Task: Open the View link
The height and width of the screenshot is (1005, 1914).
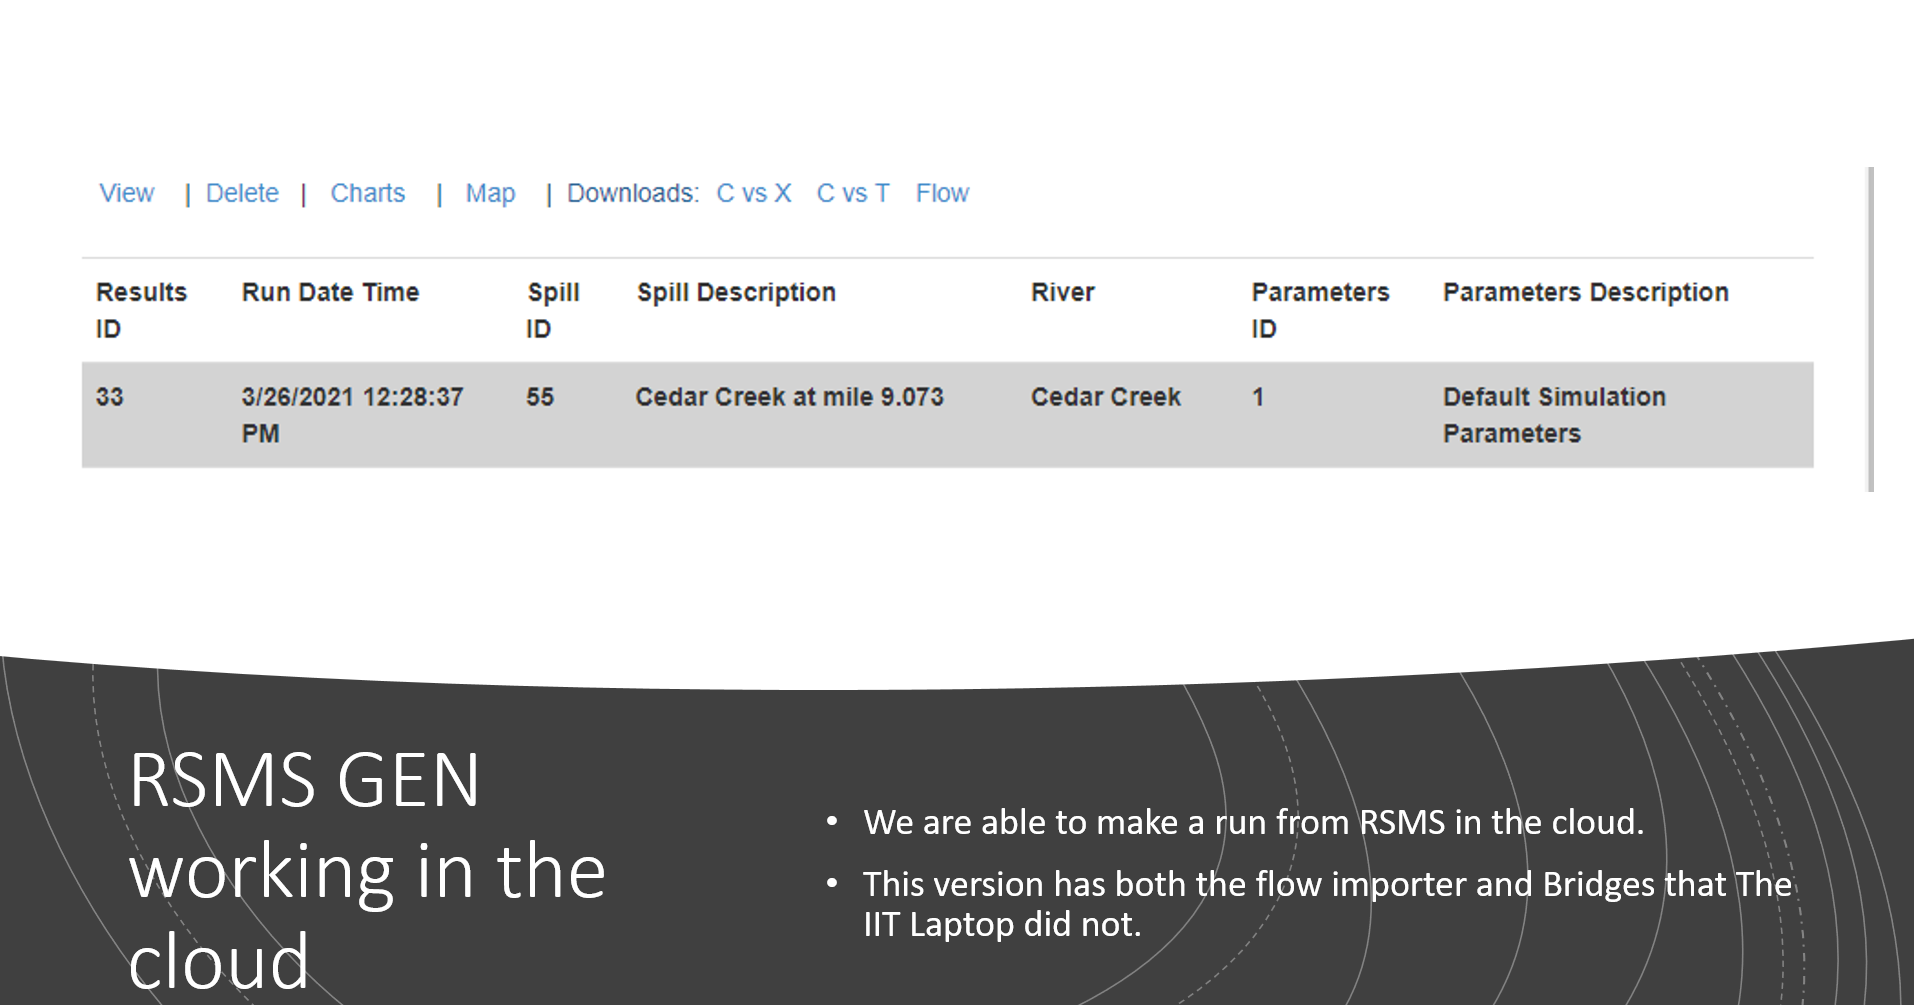Action: coord(127,193)
